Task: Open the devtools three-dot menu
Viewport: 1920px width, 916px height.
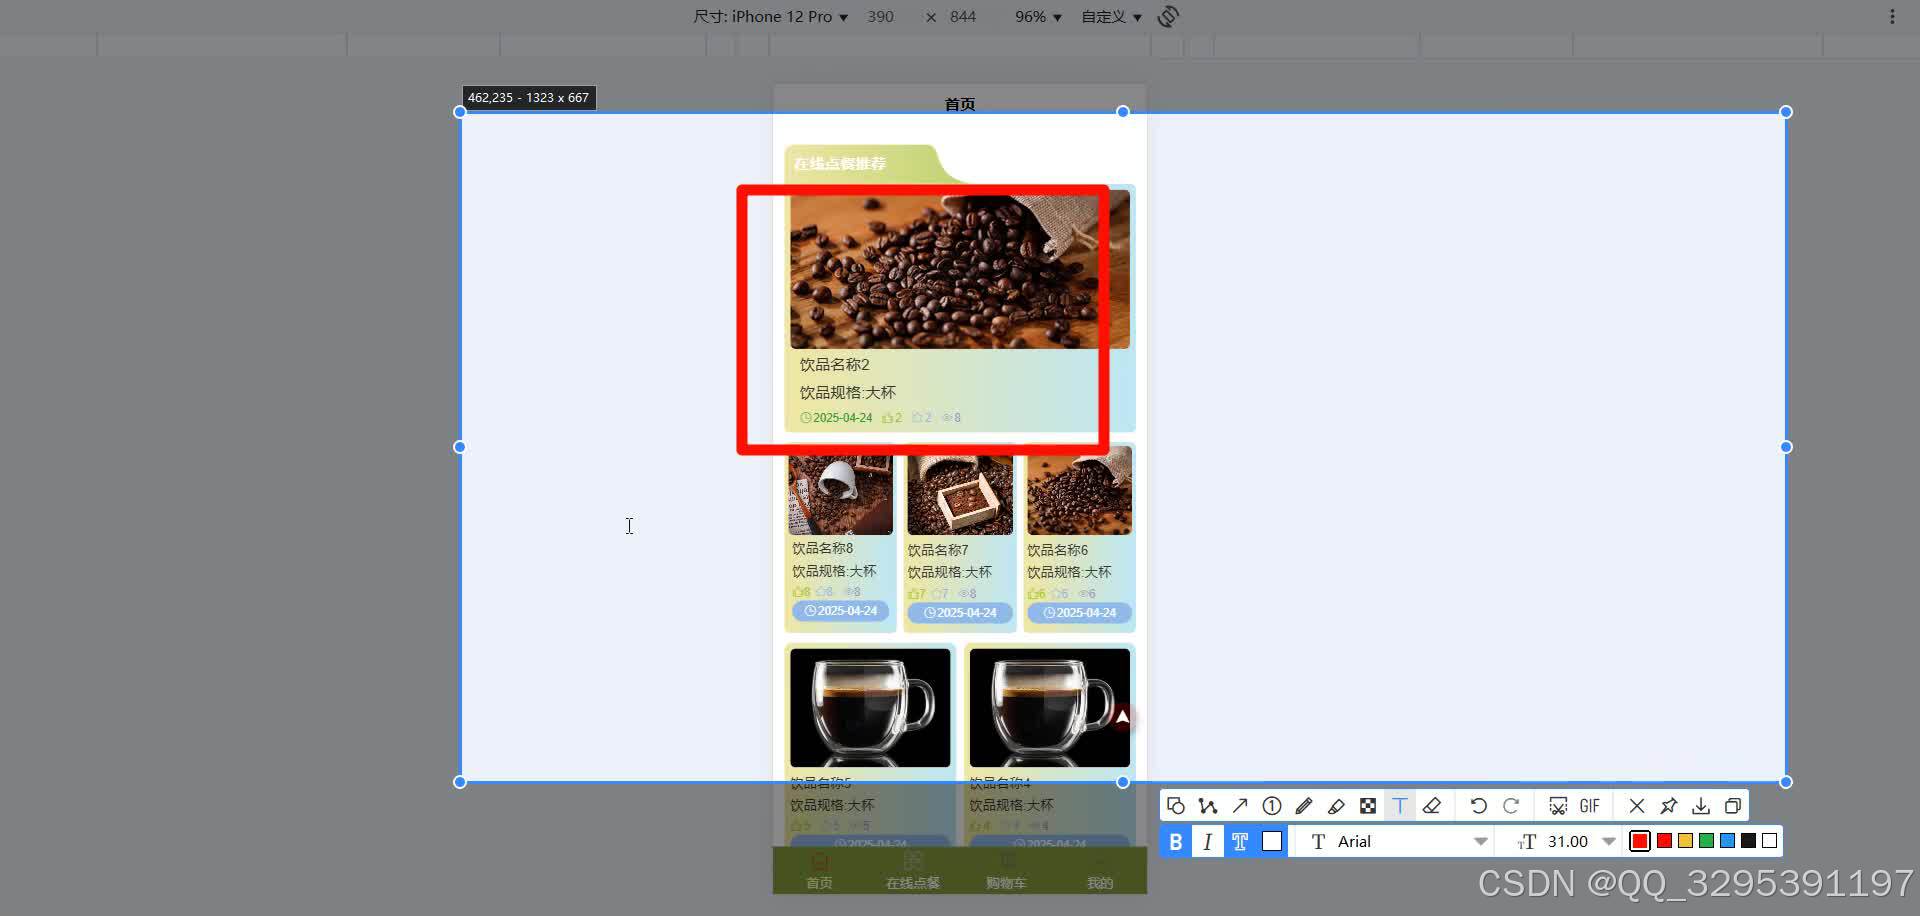Action: coord(1890,16)
